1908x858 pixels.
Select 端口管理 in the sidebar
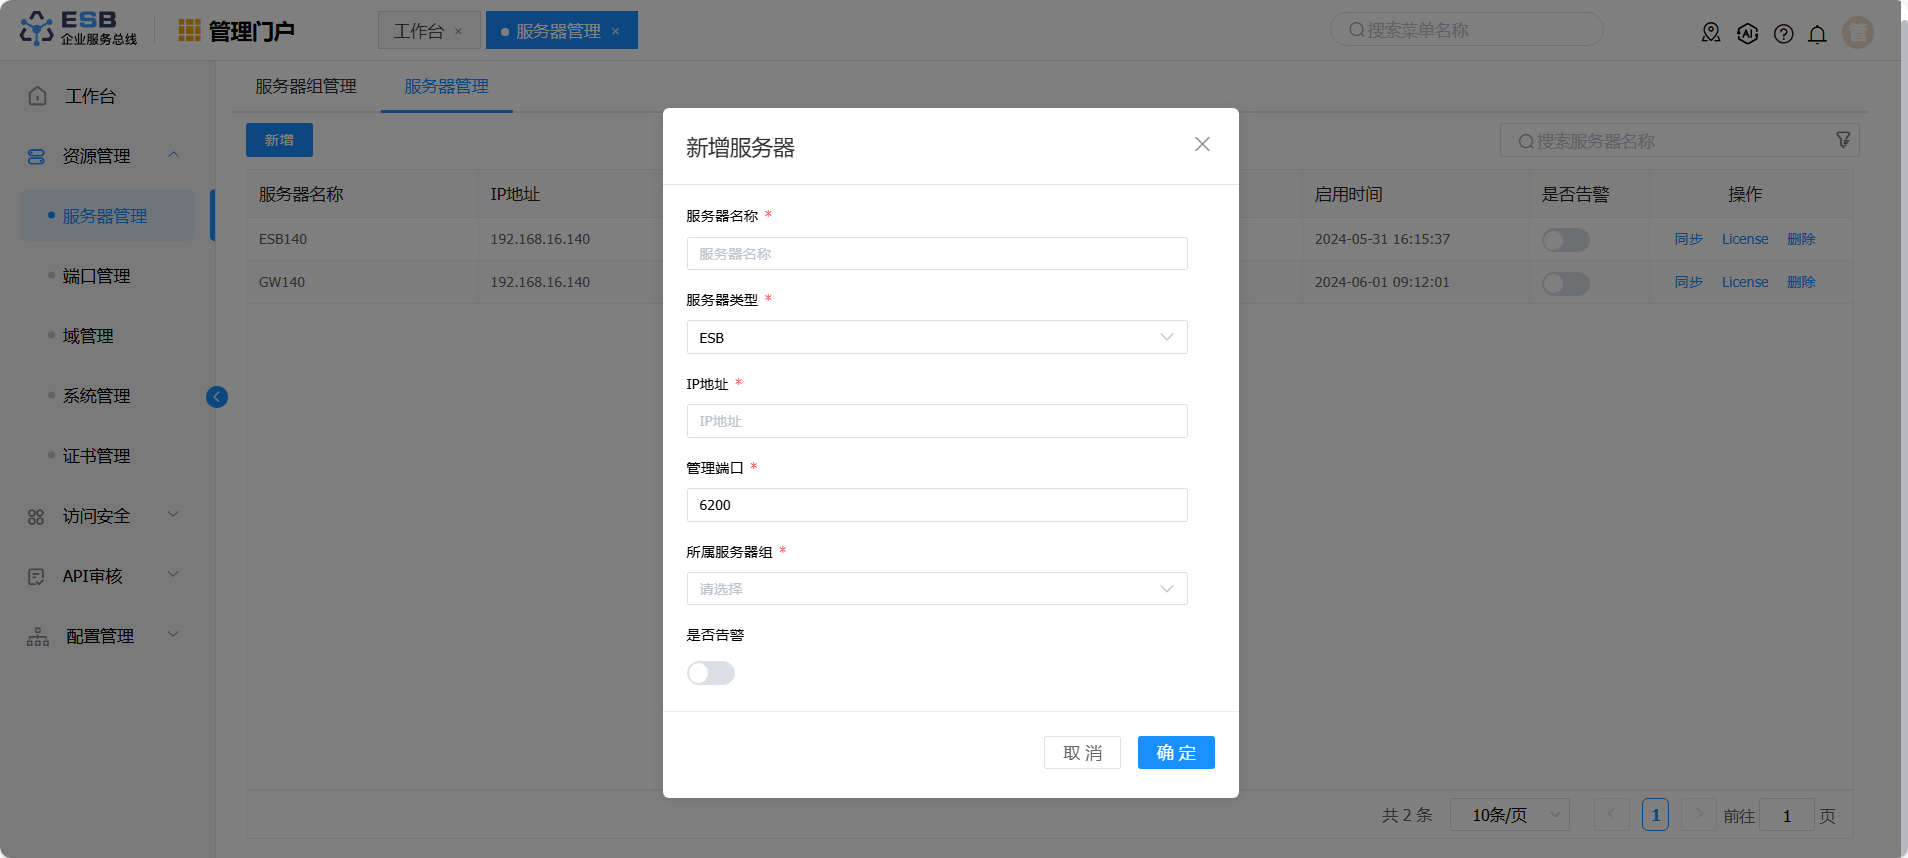click(x=97, y=276)
